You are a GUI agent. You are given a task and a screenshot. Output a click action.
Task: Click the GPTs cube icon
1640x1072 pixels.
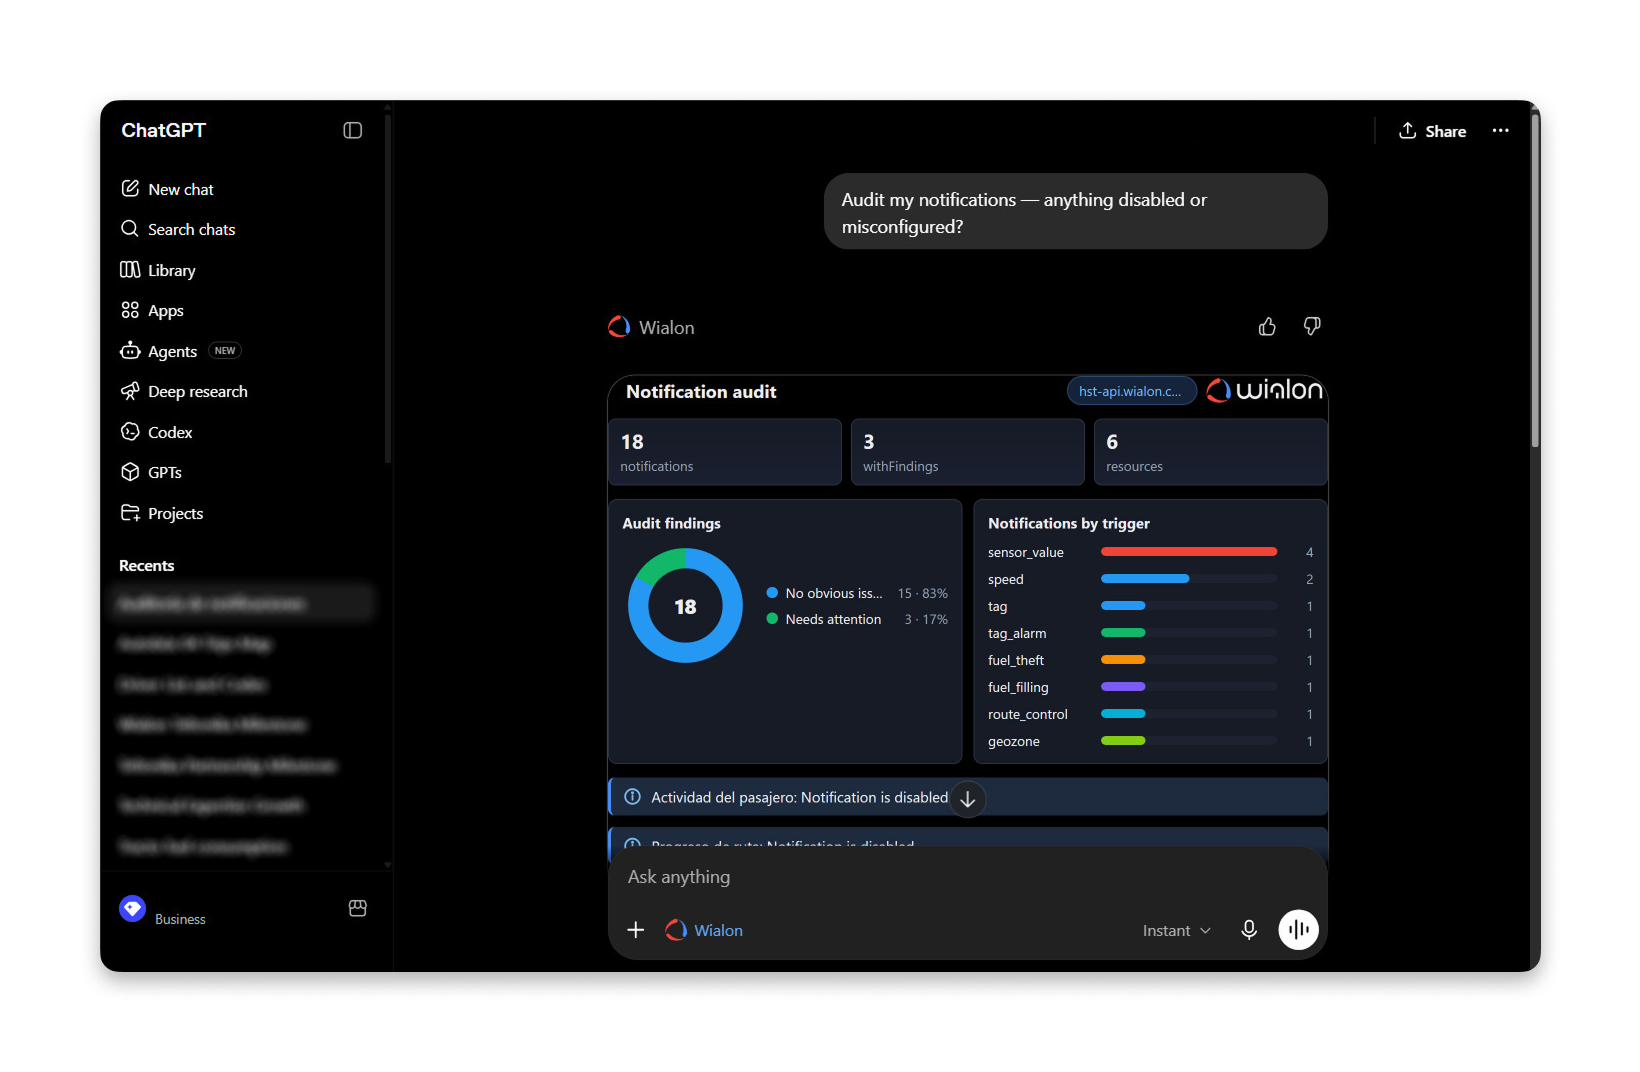[130, 472]
